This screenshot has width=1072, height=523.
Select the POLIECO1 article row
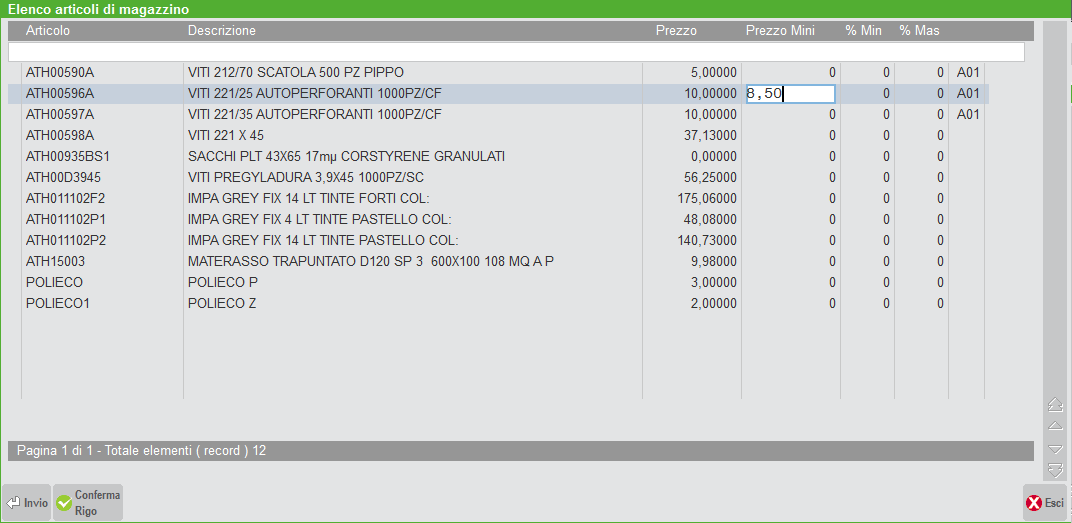pos(58,304)
